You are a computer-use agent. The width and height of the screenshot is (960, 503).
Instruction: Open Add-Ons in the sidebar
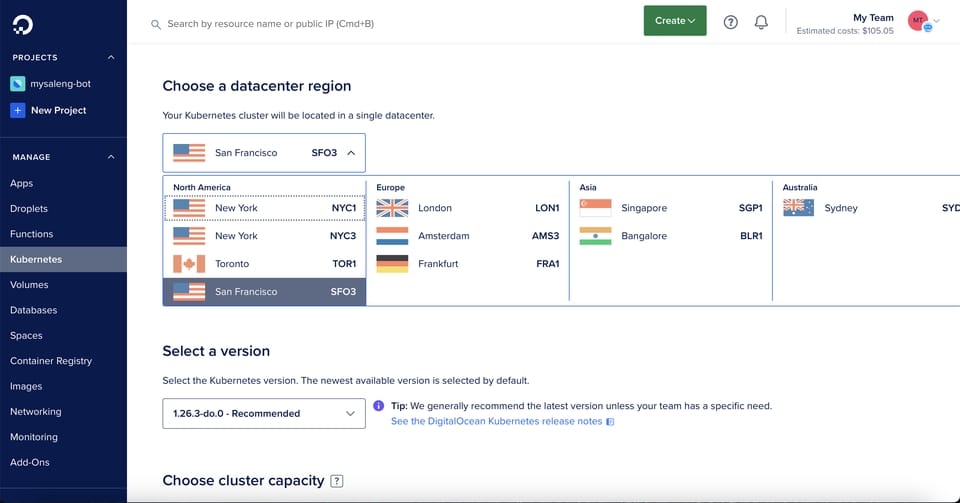coord(29,463)
